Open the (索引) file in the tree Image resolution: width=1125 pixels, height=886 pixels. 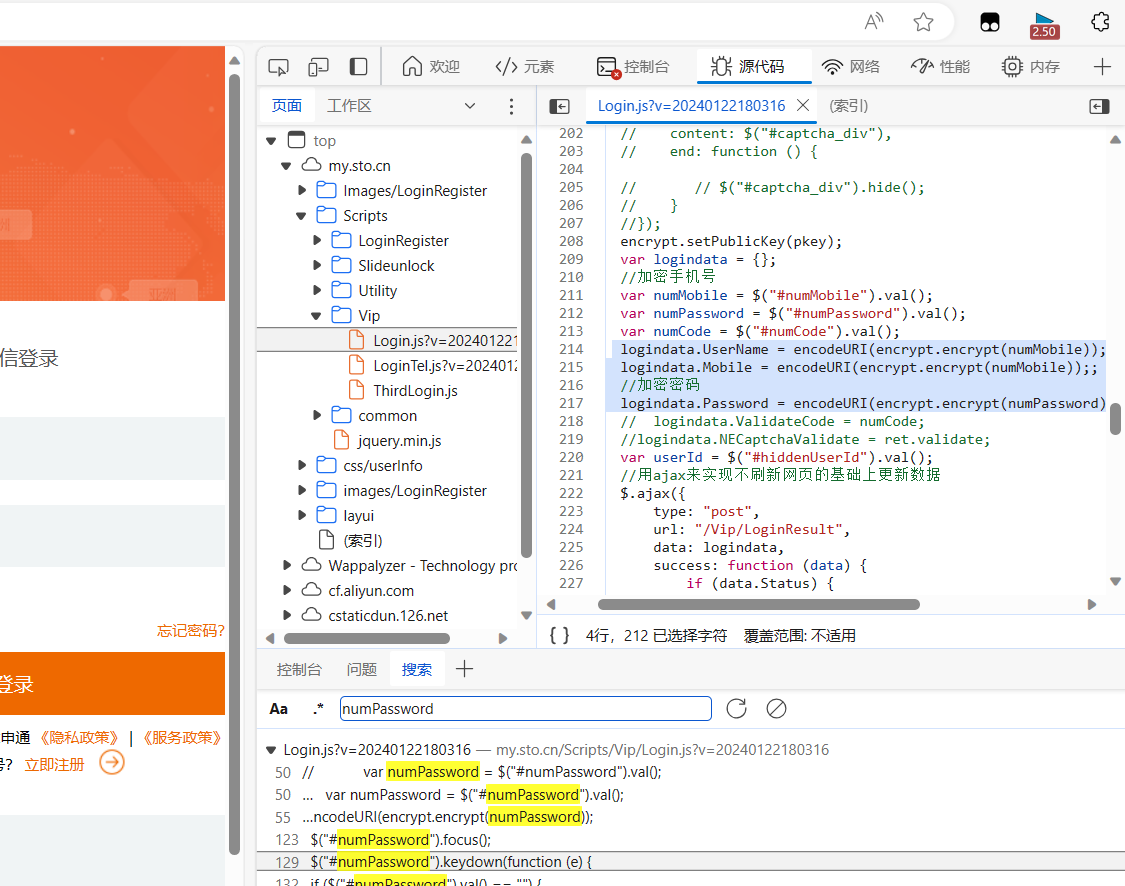[x=350, y=540]
